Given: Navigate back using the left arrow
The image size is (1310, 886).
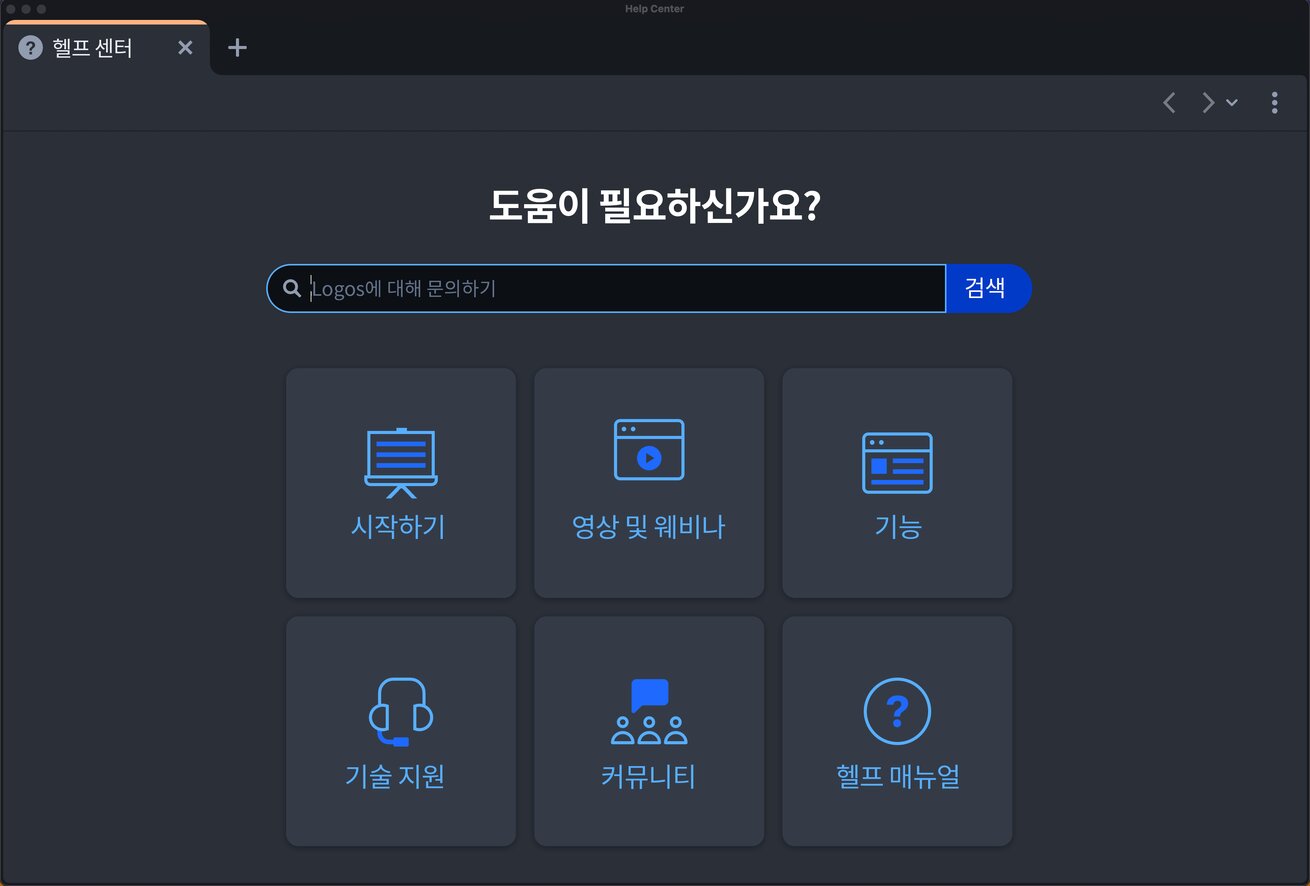Looking at the screenshot, I should (1168, 102).
